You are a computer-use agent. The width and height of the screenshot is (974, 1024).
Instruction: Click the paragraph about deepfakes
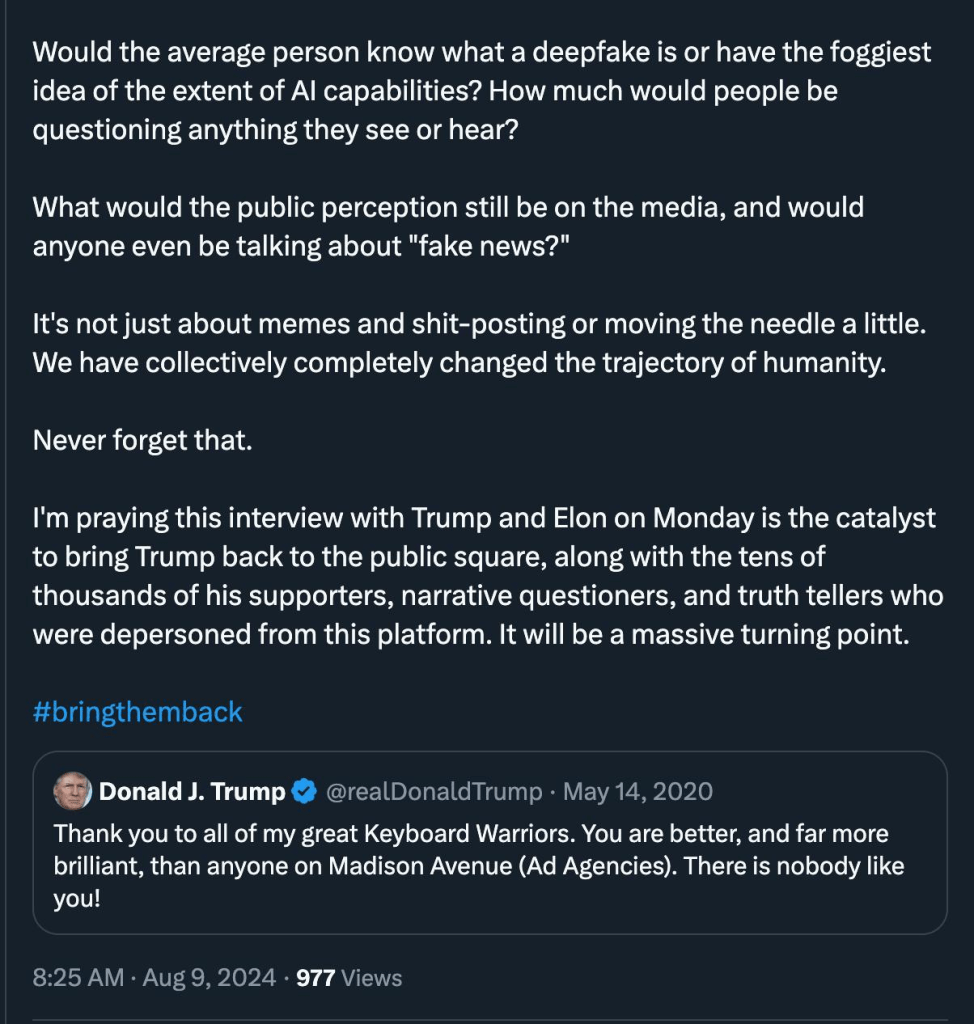click(480, 91)
